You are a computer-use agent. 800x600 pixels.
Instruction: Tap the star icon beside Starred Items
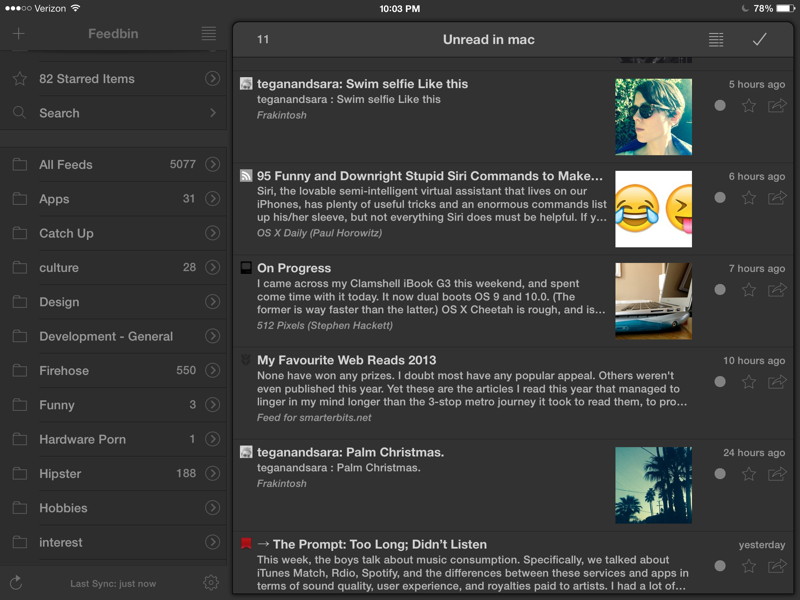(x=19, y=79)
